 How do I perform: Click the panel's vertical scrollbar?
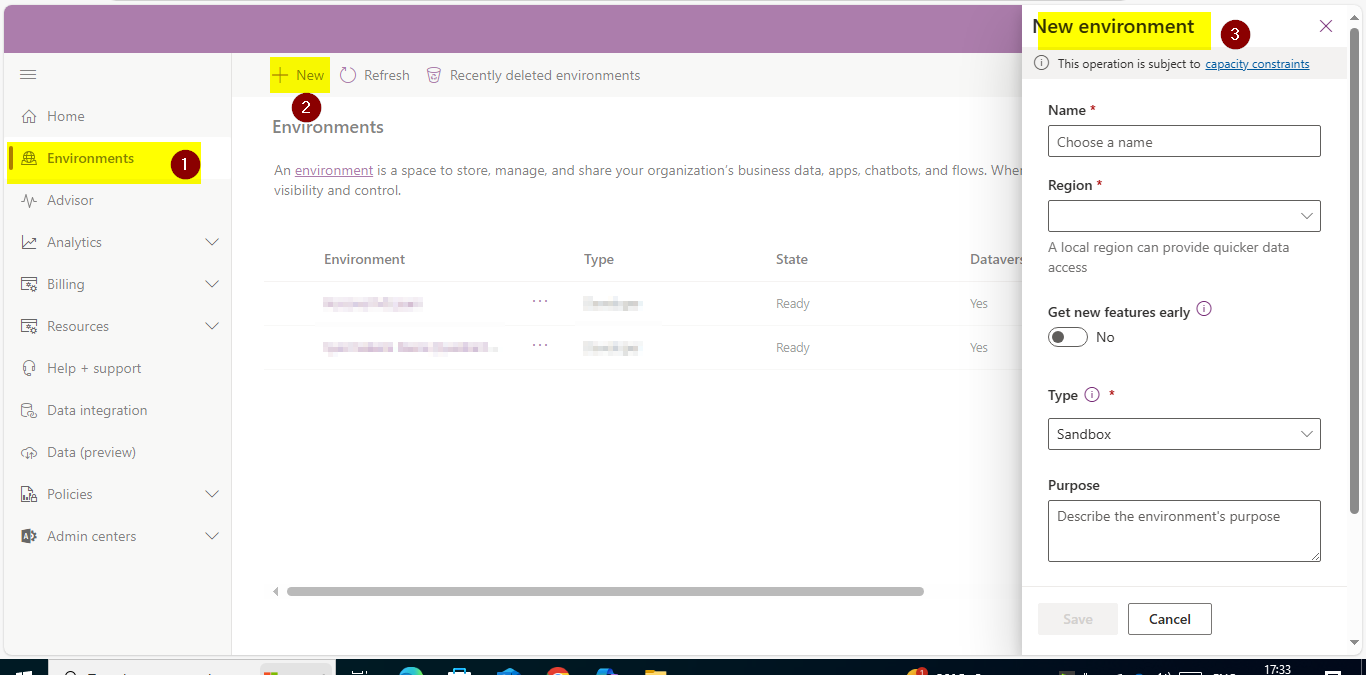click(x=1355, y=271)
